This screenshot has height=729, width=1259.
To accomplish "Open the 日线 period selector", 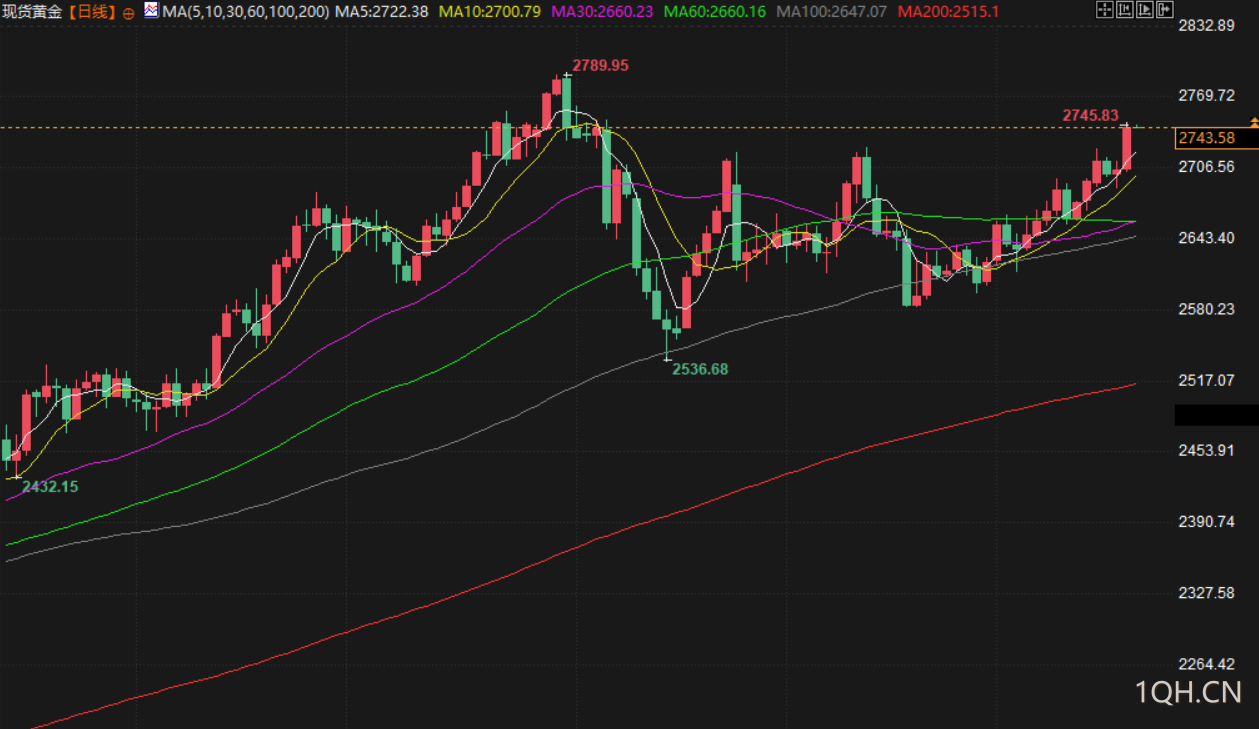I will (x=93, y=12).
